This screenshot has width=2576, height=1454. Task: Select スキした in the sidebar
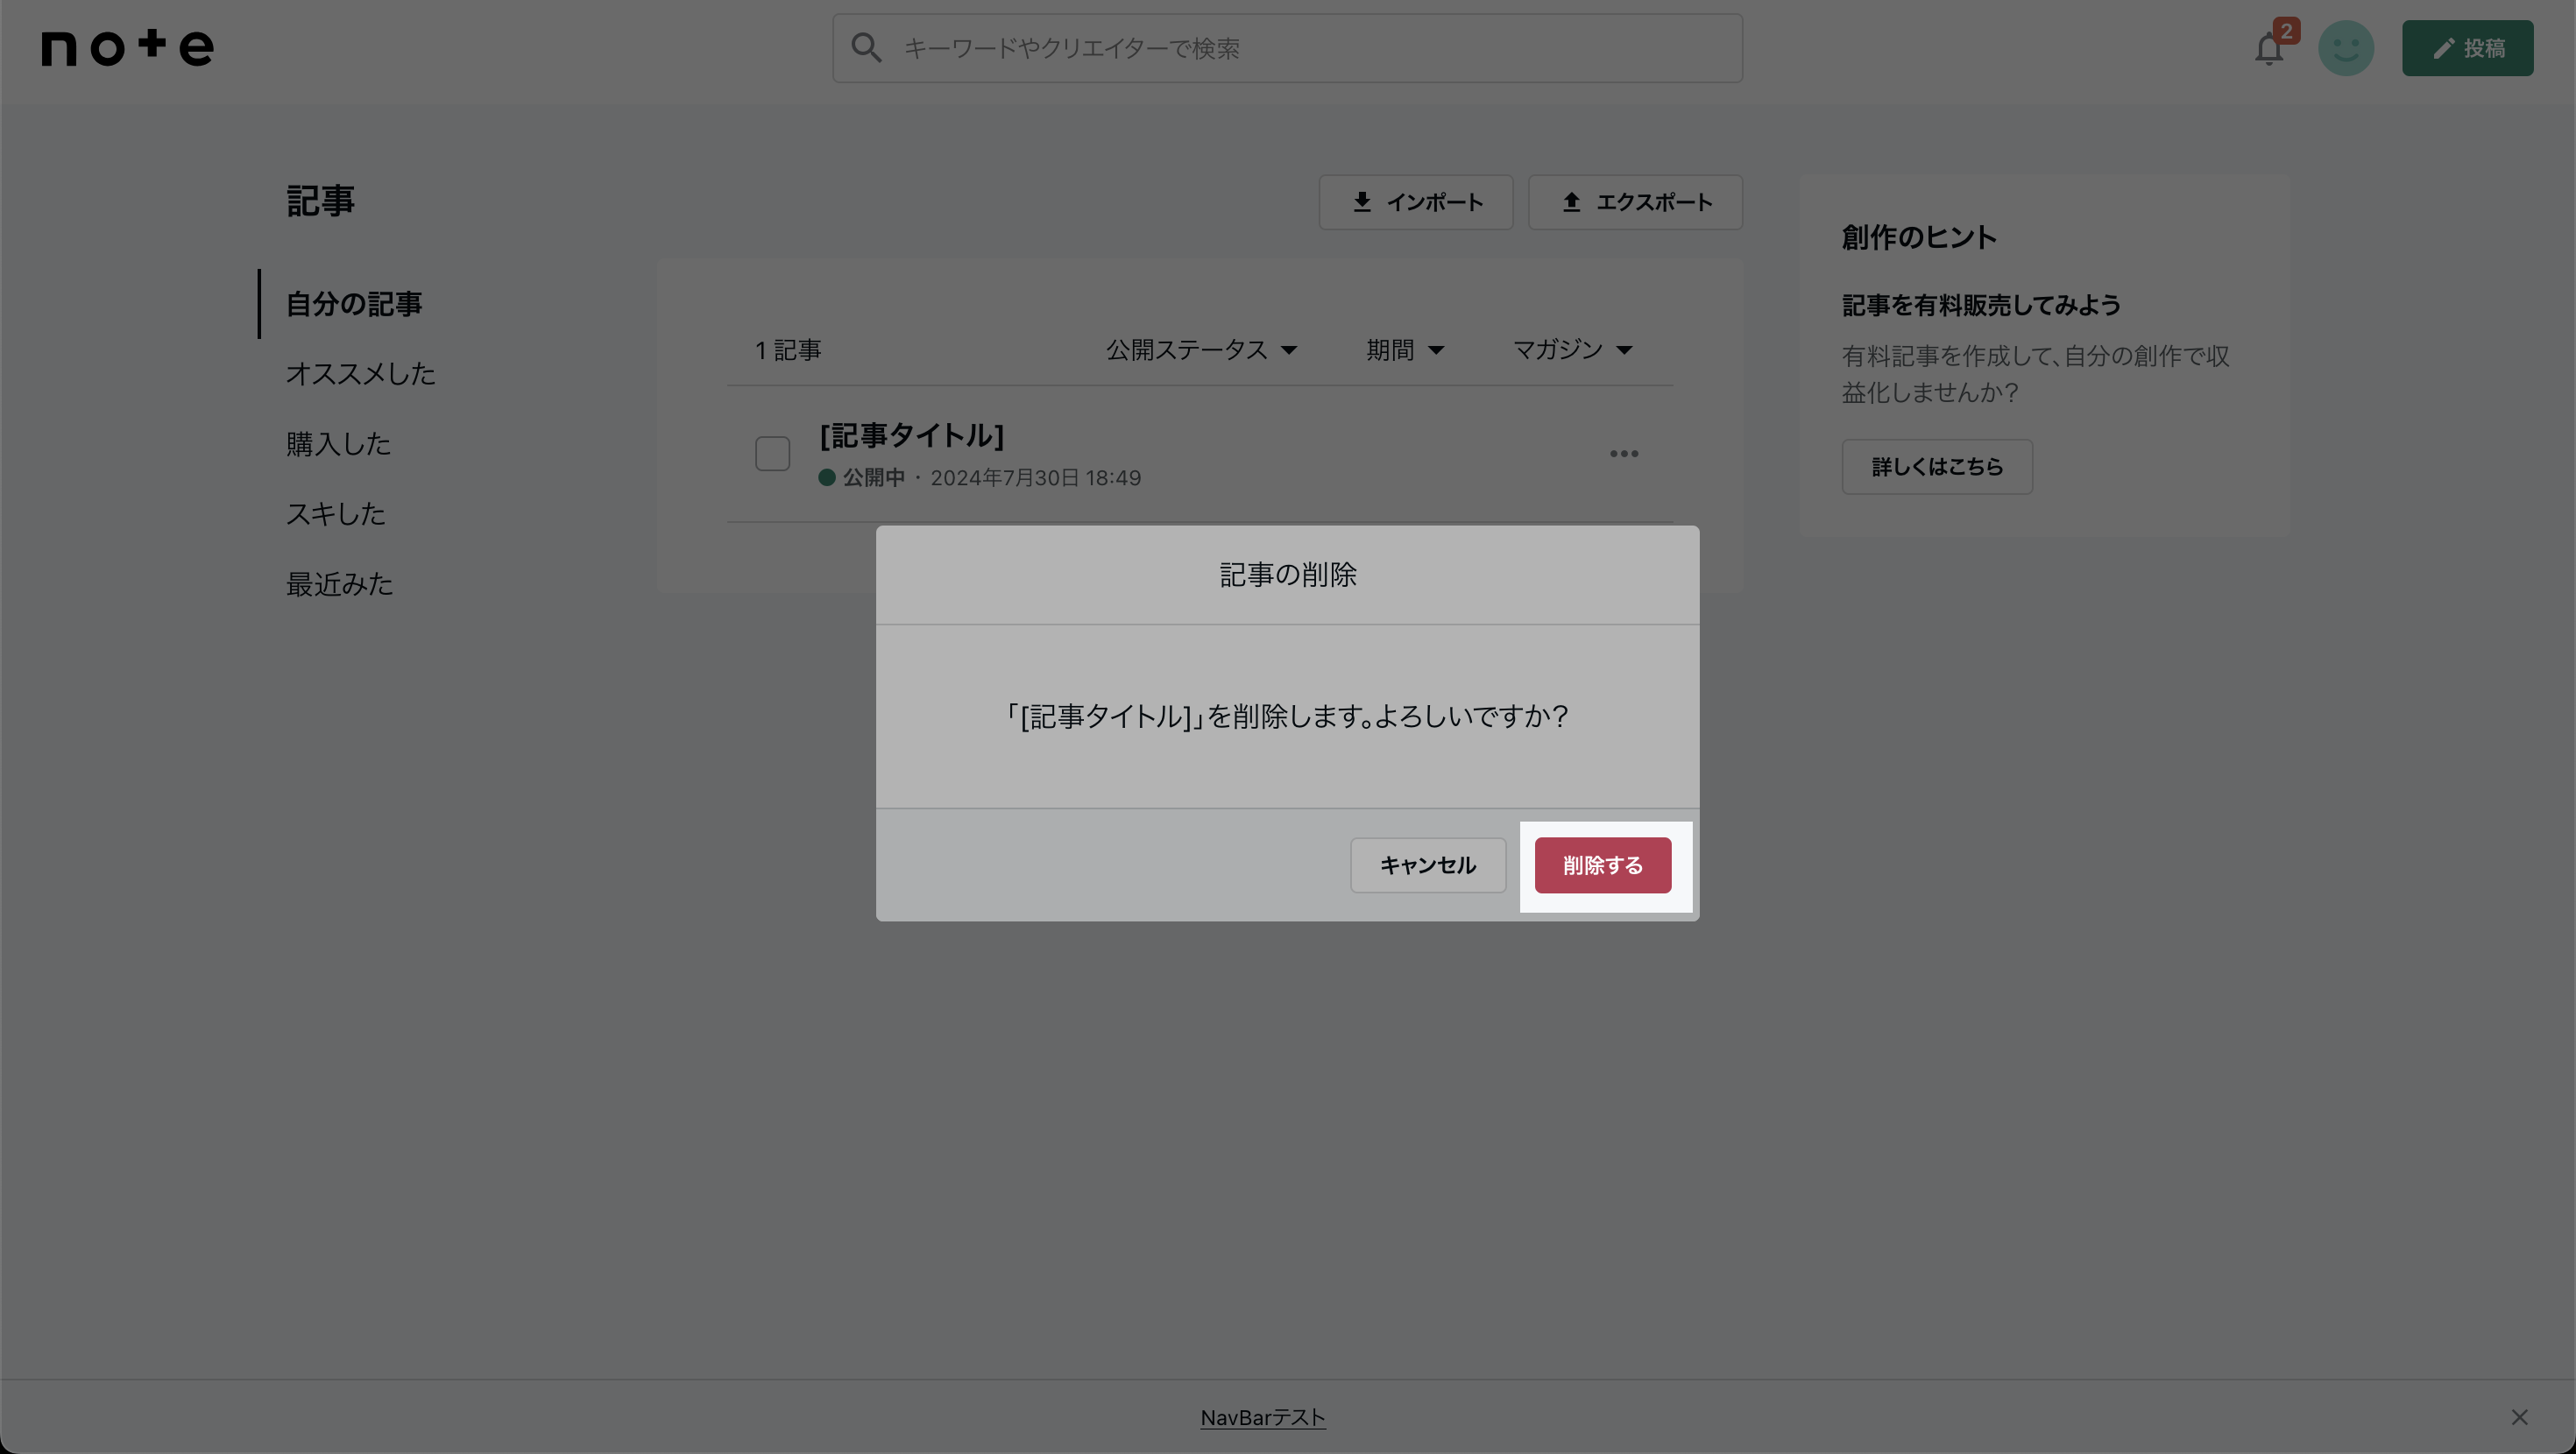point(335,514)
